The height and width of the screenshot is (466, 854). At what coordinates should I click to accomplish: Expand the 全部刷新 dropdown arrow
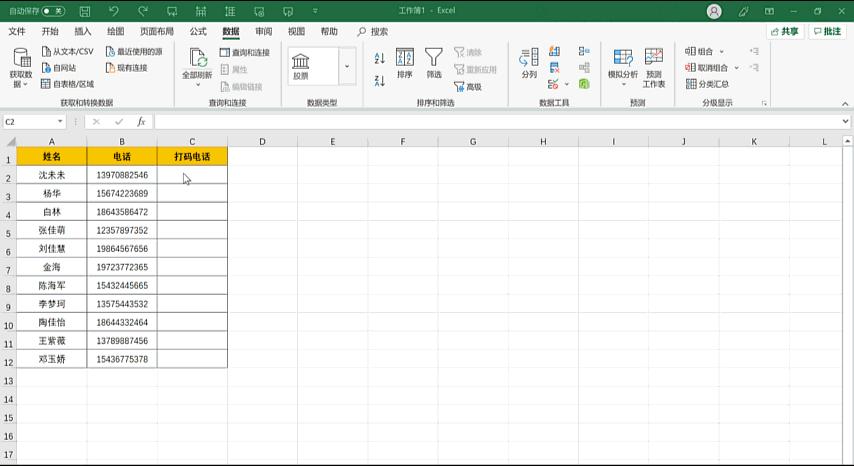coord(197,84)
